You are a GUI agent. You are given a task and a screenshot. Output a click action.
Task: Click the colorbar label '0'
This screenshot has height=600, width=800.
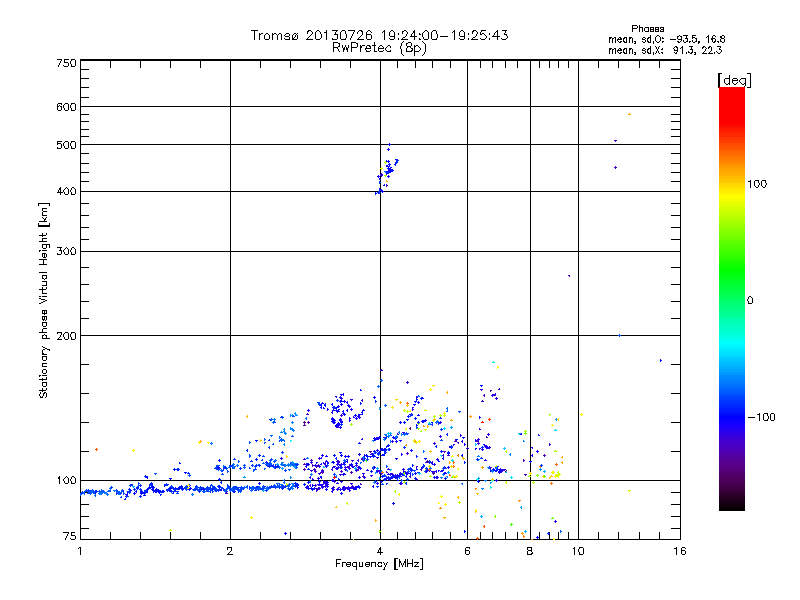click(749, 300)
